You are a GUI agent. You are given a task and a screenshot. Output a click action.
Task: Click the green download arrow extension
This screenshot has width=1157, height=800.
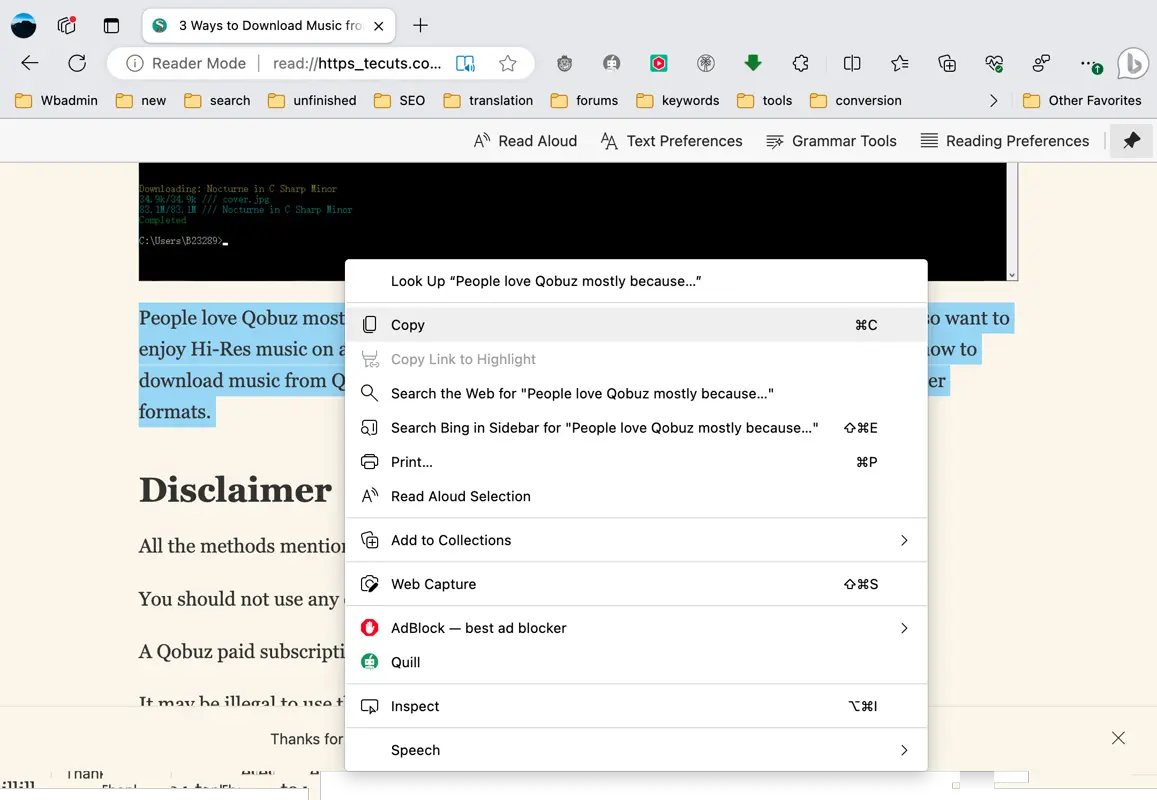pyautogui.click(x=753, y=63)
